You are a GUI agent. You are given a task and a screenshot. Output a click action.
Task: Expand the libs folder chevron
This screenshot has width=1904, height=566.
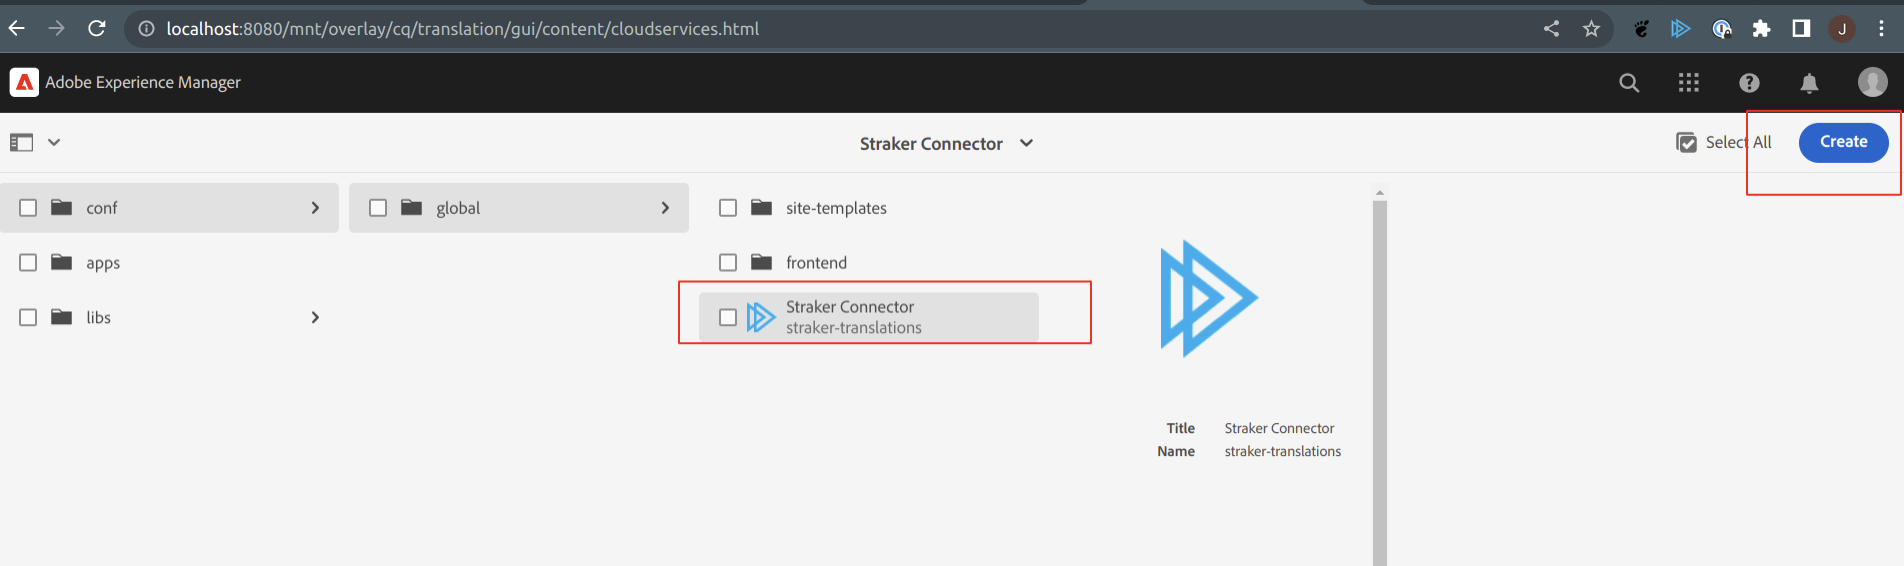[315, 317]
